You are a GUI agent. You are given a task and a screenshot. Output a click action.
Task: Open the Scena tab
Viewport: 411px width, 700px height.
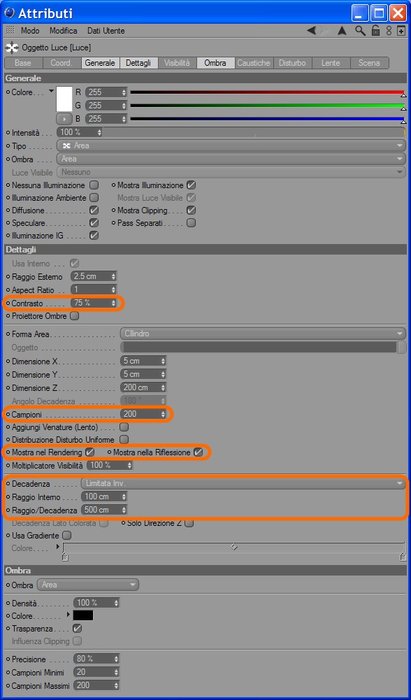tap(369, 63)
